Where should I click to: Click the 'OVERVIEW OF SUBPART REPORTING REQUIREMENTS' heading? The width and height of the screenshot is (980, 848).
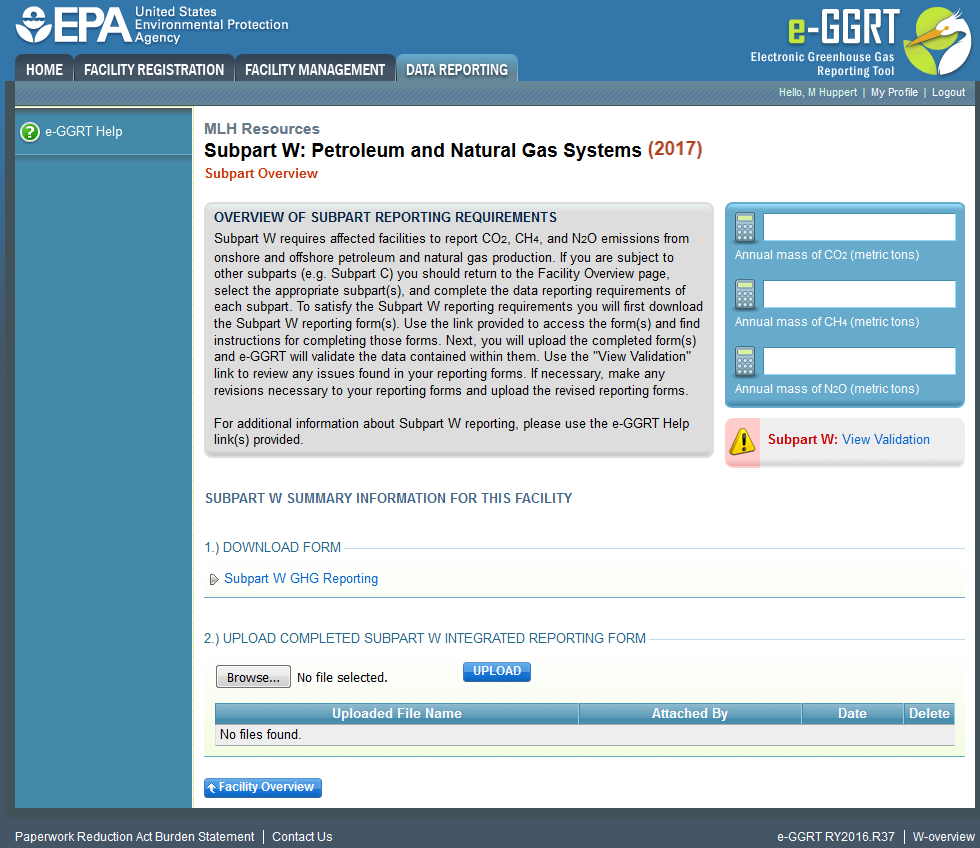(385, 217)
